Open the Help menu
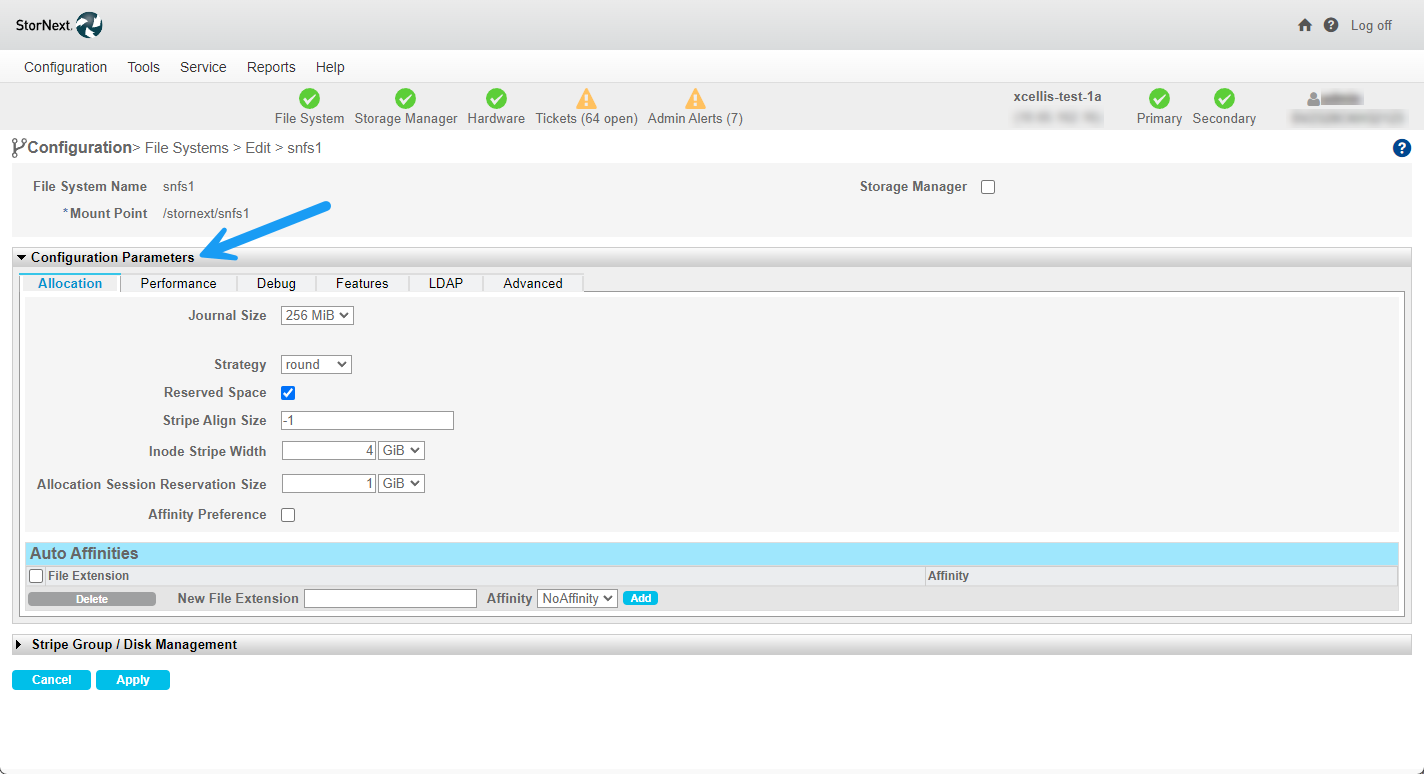The image size is (1424, 774). point(330,67)
